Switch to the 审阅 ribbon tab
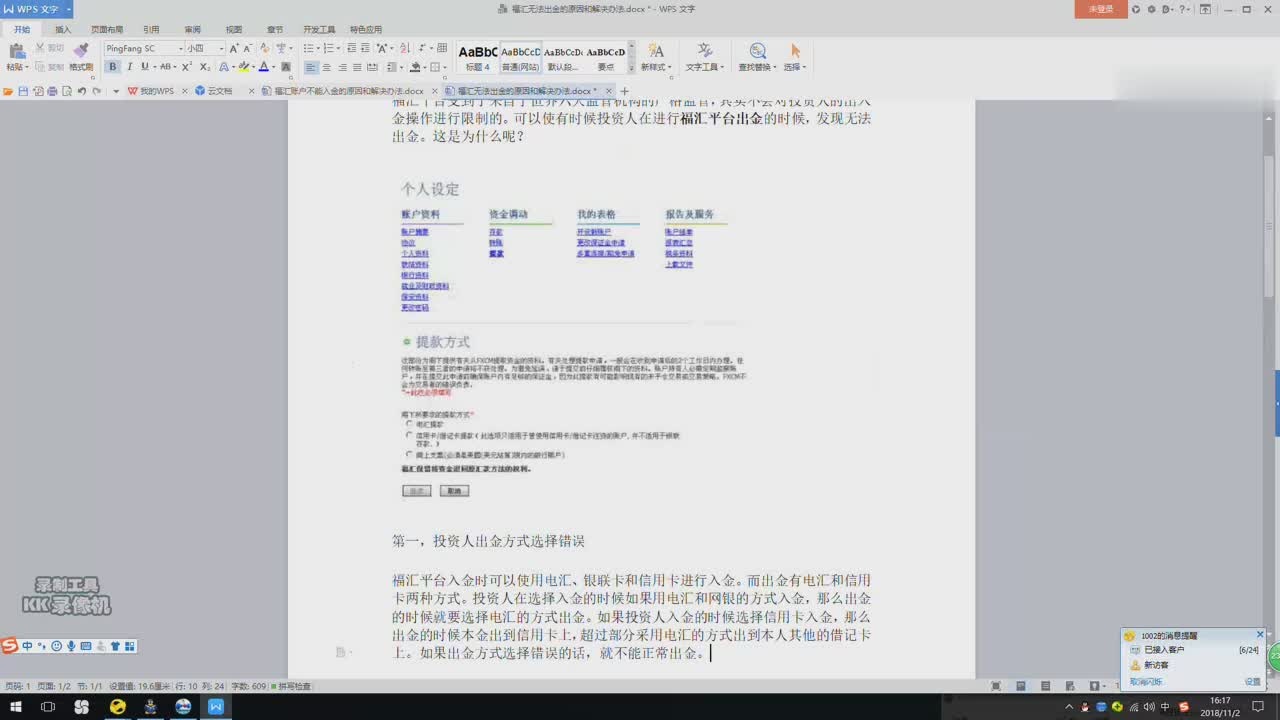The height and width of the screenshot is (720, 1280). (192, 30)
